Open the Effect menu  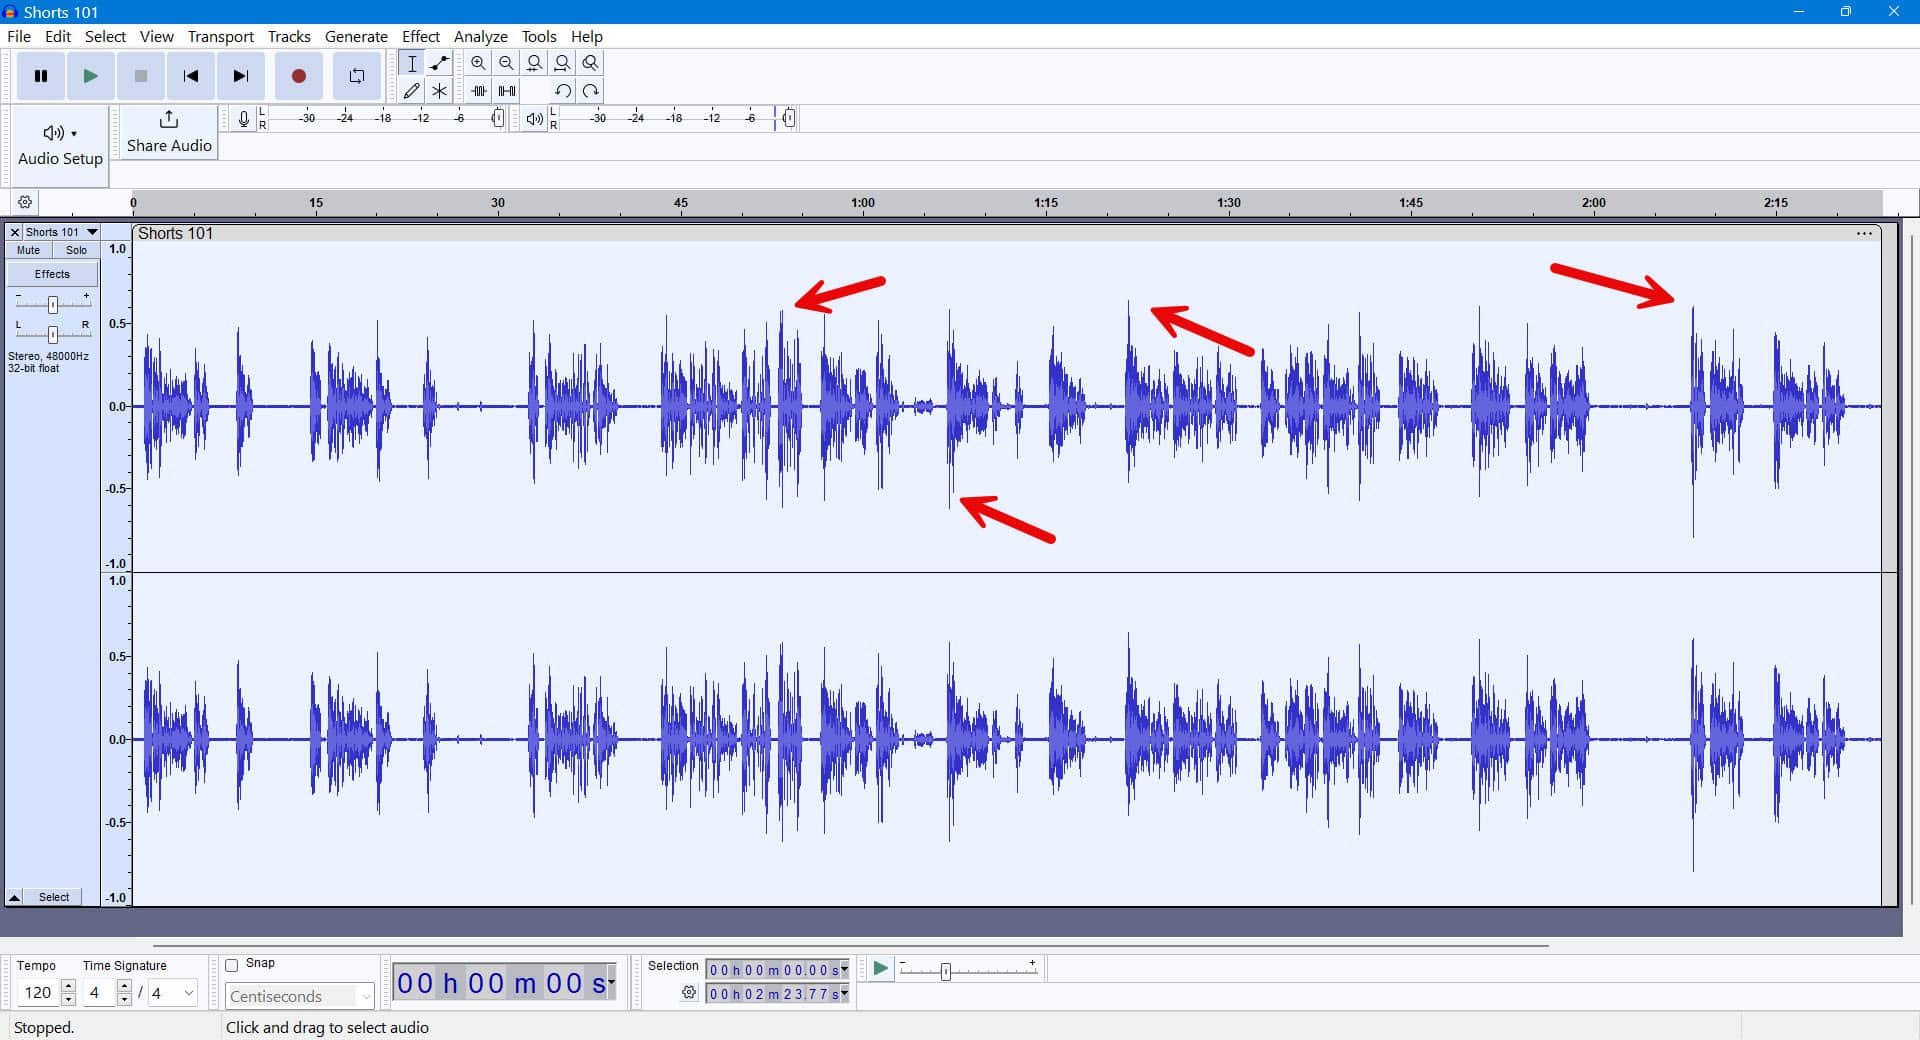click(421, 36)
